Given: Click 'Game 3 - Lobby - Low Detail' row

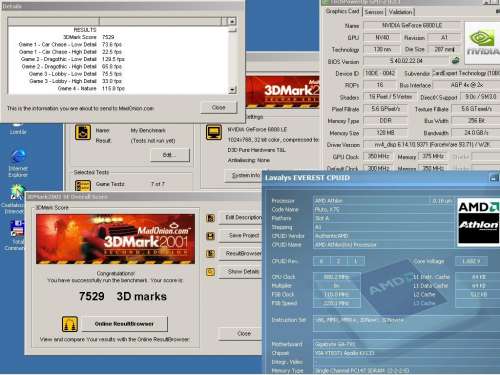Looking at the screenshot, I should click(x=75, y=74).
